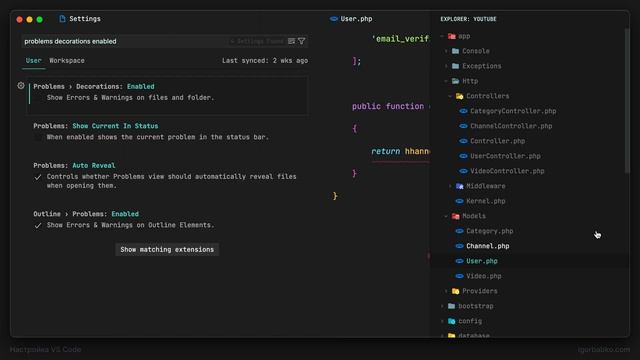This screenshot has width=640, height=360.
Task: Toggle Show Current In Status checkbox
Action: (x=38, y=138)
